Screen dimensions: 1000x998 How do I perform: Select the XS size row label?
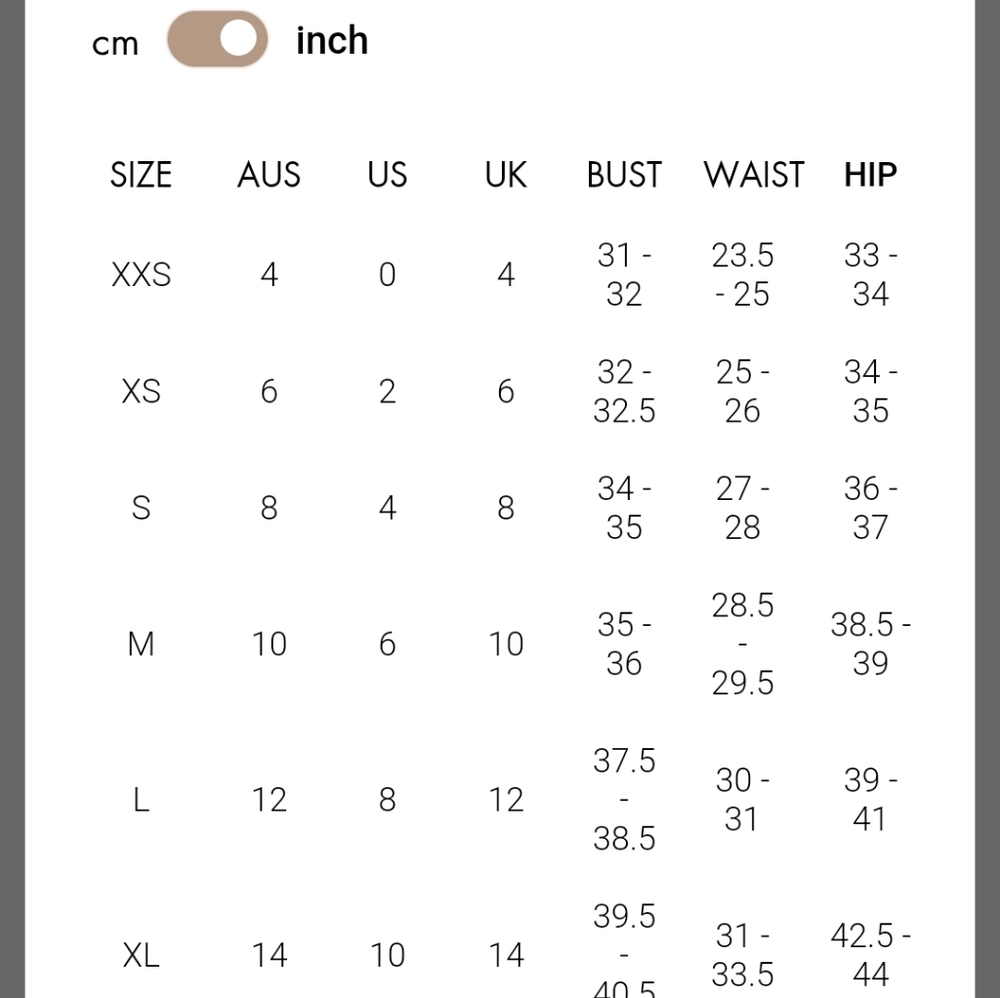(x=141, y=391)
